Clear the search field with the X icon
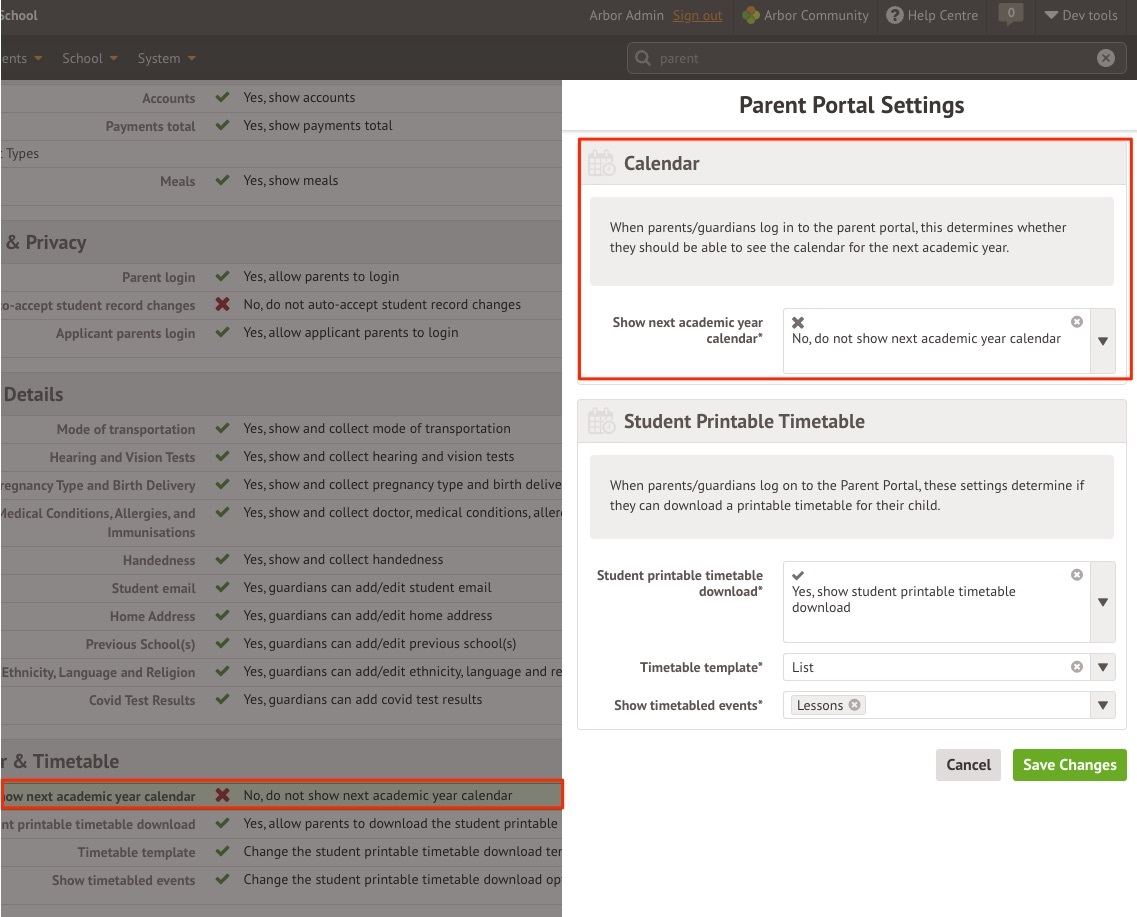The image size is (1137, 917). [1105, 58]
